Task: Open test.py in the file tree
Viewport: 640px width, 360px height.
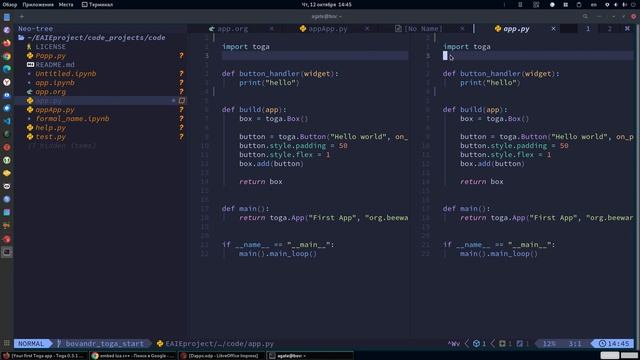Action: [50, 137]
